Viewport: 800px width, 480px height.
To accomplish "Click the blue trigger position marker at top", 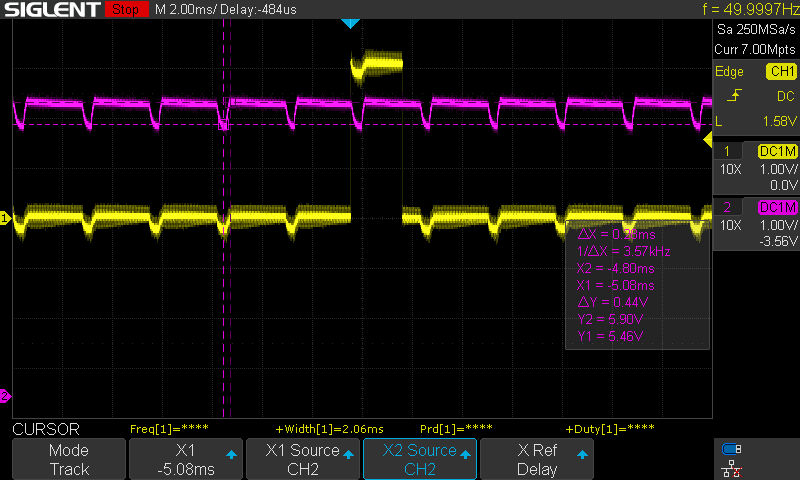I will point(349,23).
